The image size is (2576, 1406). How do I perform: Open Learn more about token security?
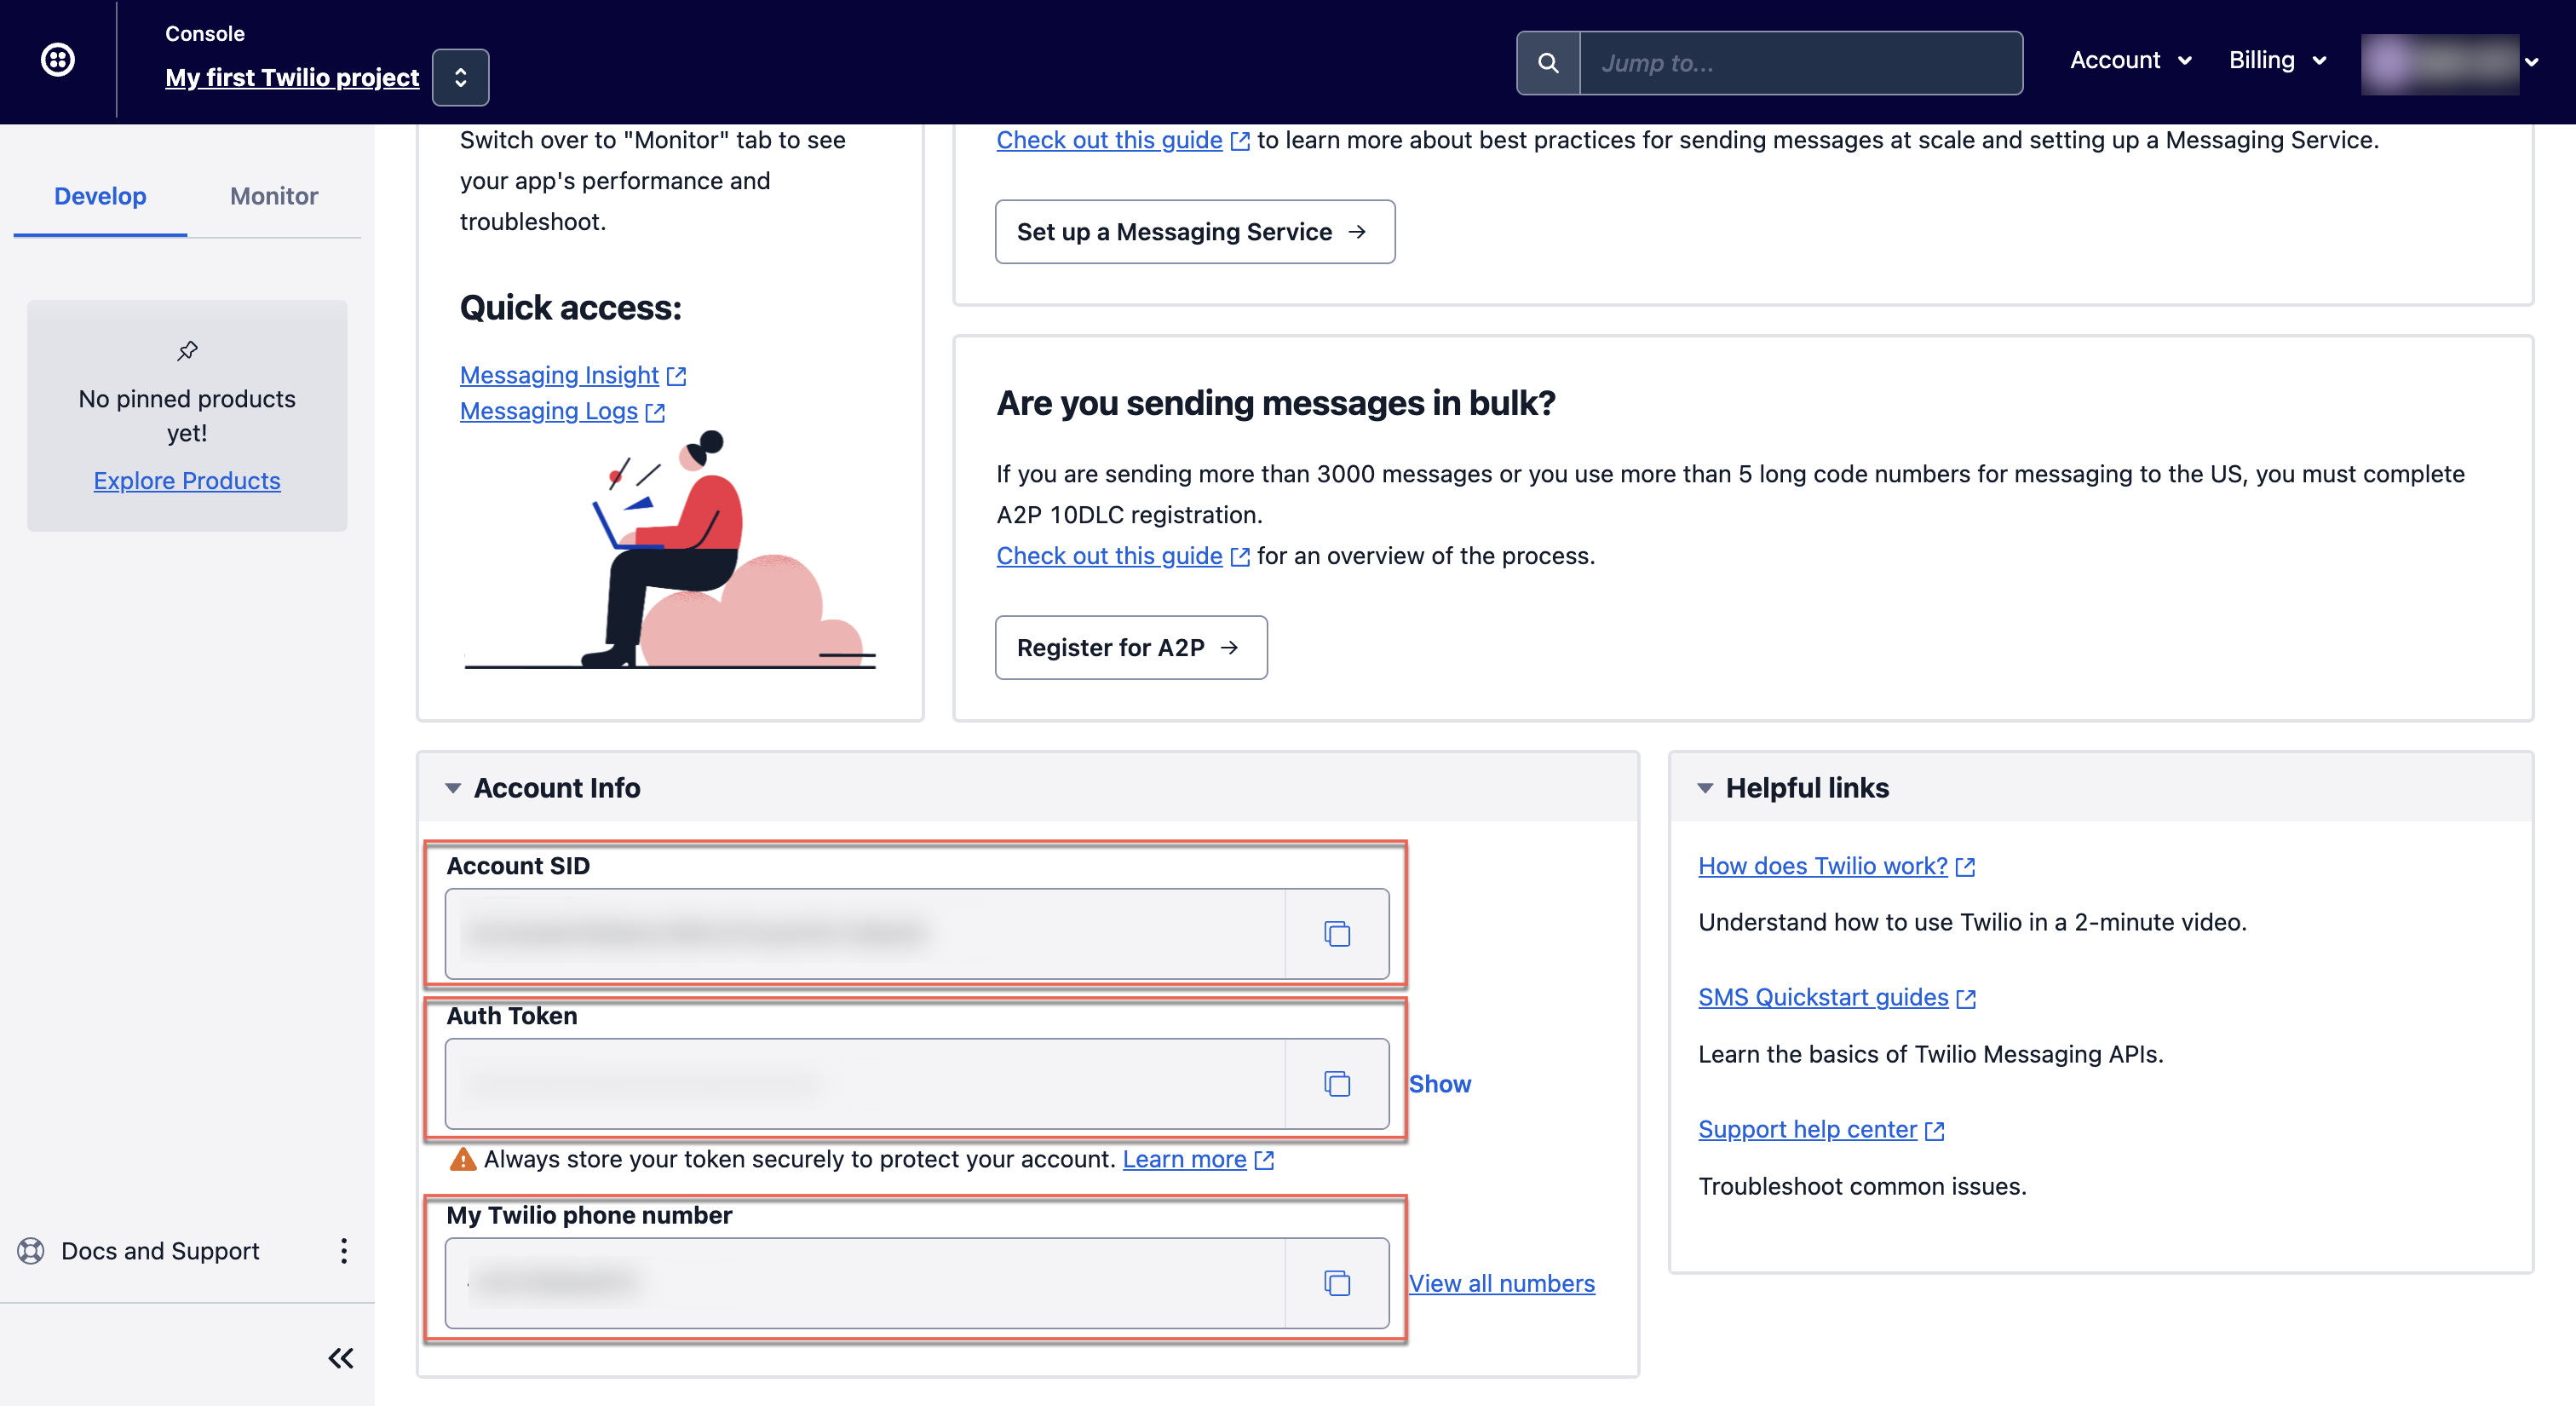point(1184,1159)
